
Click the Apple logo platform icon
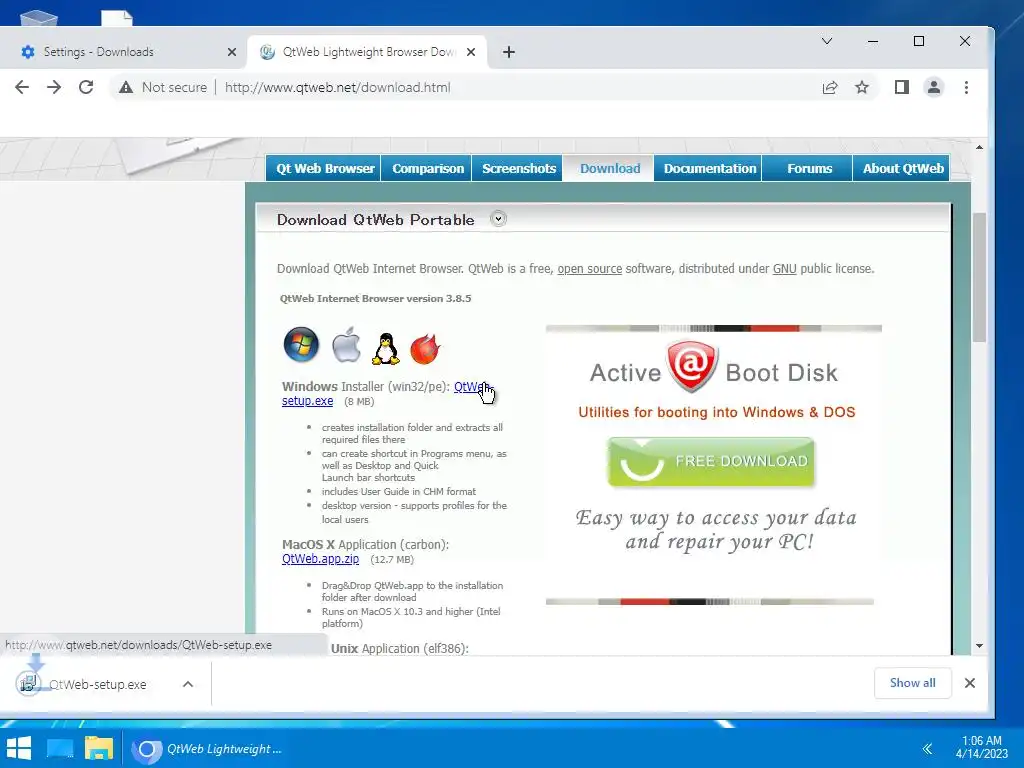(x=346, y=345)
